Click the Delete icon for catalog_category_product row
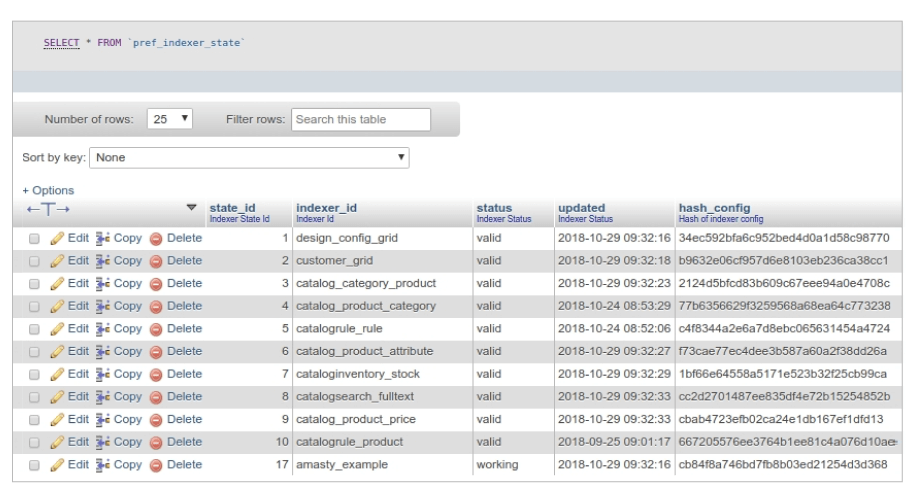The height and width of the screenshot is (503, 915). point(156,283)
